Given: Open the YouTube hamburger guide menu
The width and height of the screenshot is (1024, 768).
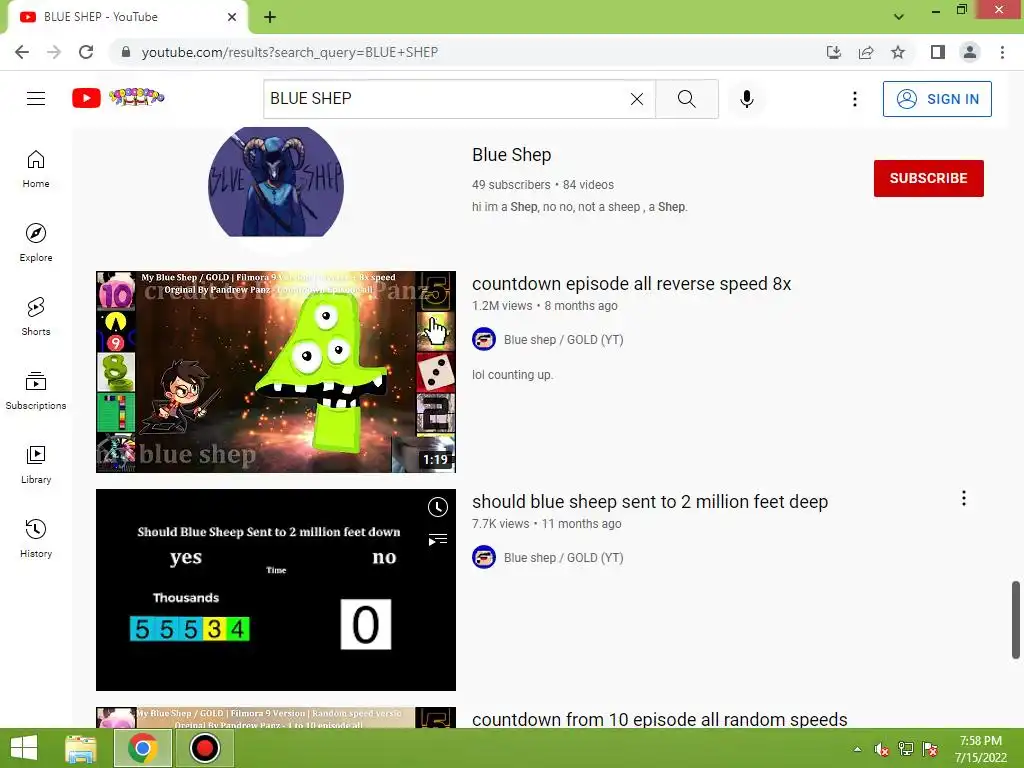Looking at the screenshot, I should [36, 99].
